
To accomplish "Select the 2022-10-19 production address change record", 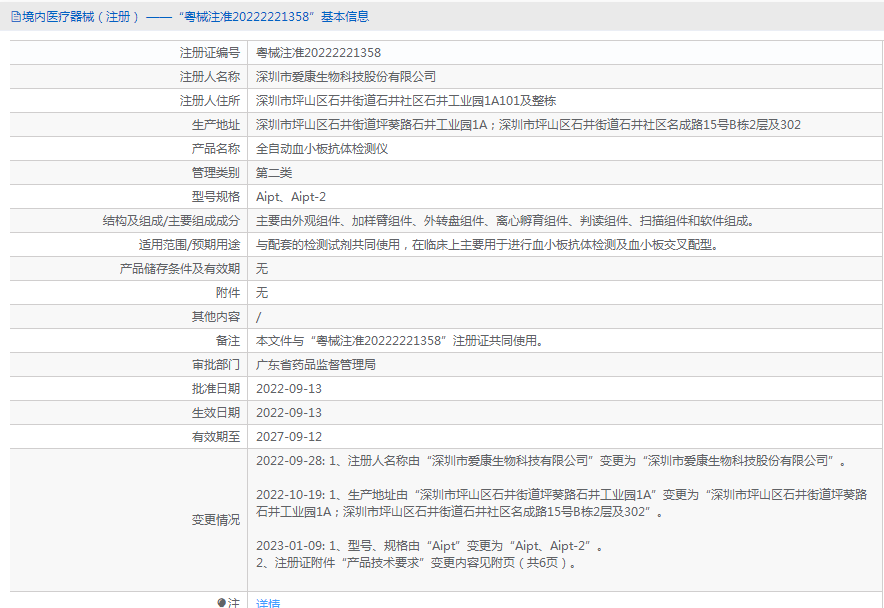I will [562, 503].
